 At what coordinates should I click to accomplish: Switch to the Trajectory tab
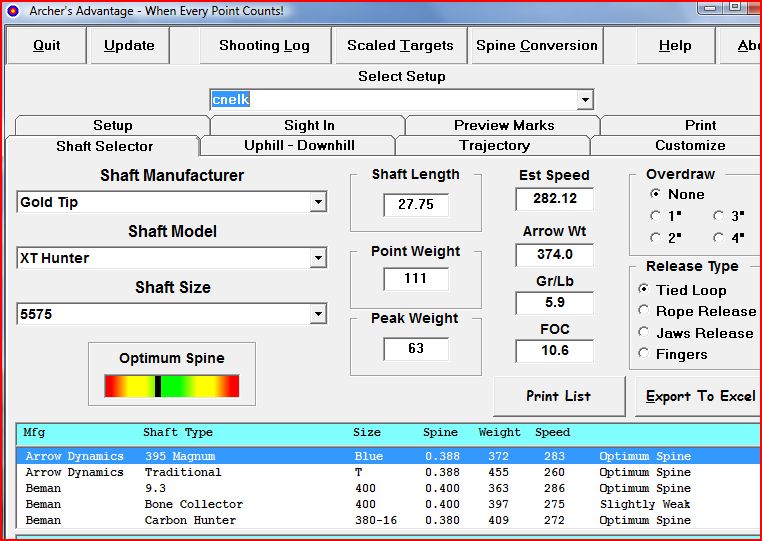tap(494, 146)
